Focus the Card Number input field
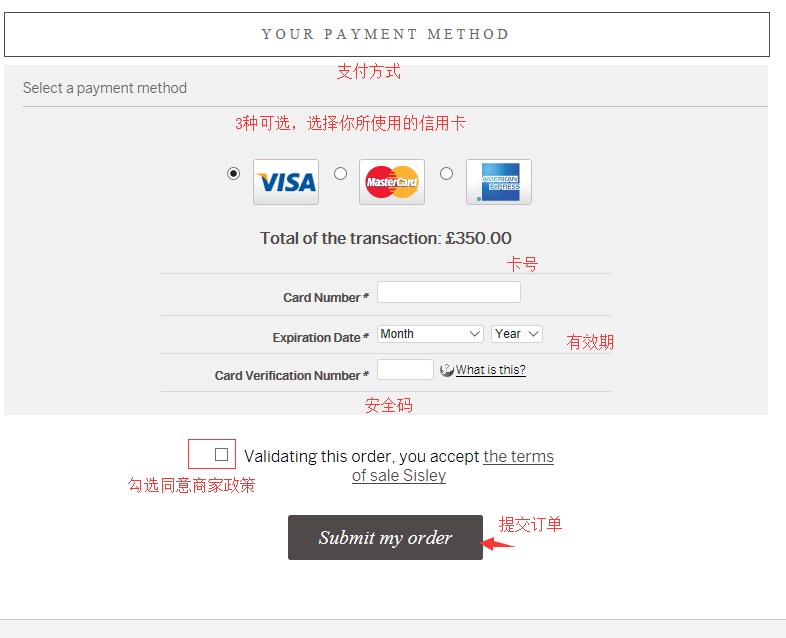This screenshot has height=638, width=786. [448, 292]
